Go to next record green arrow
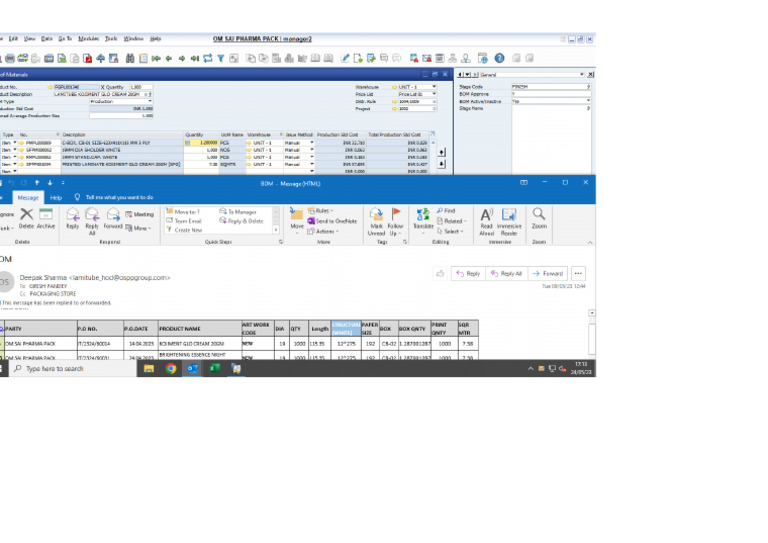 182,59
